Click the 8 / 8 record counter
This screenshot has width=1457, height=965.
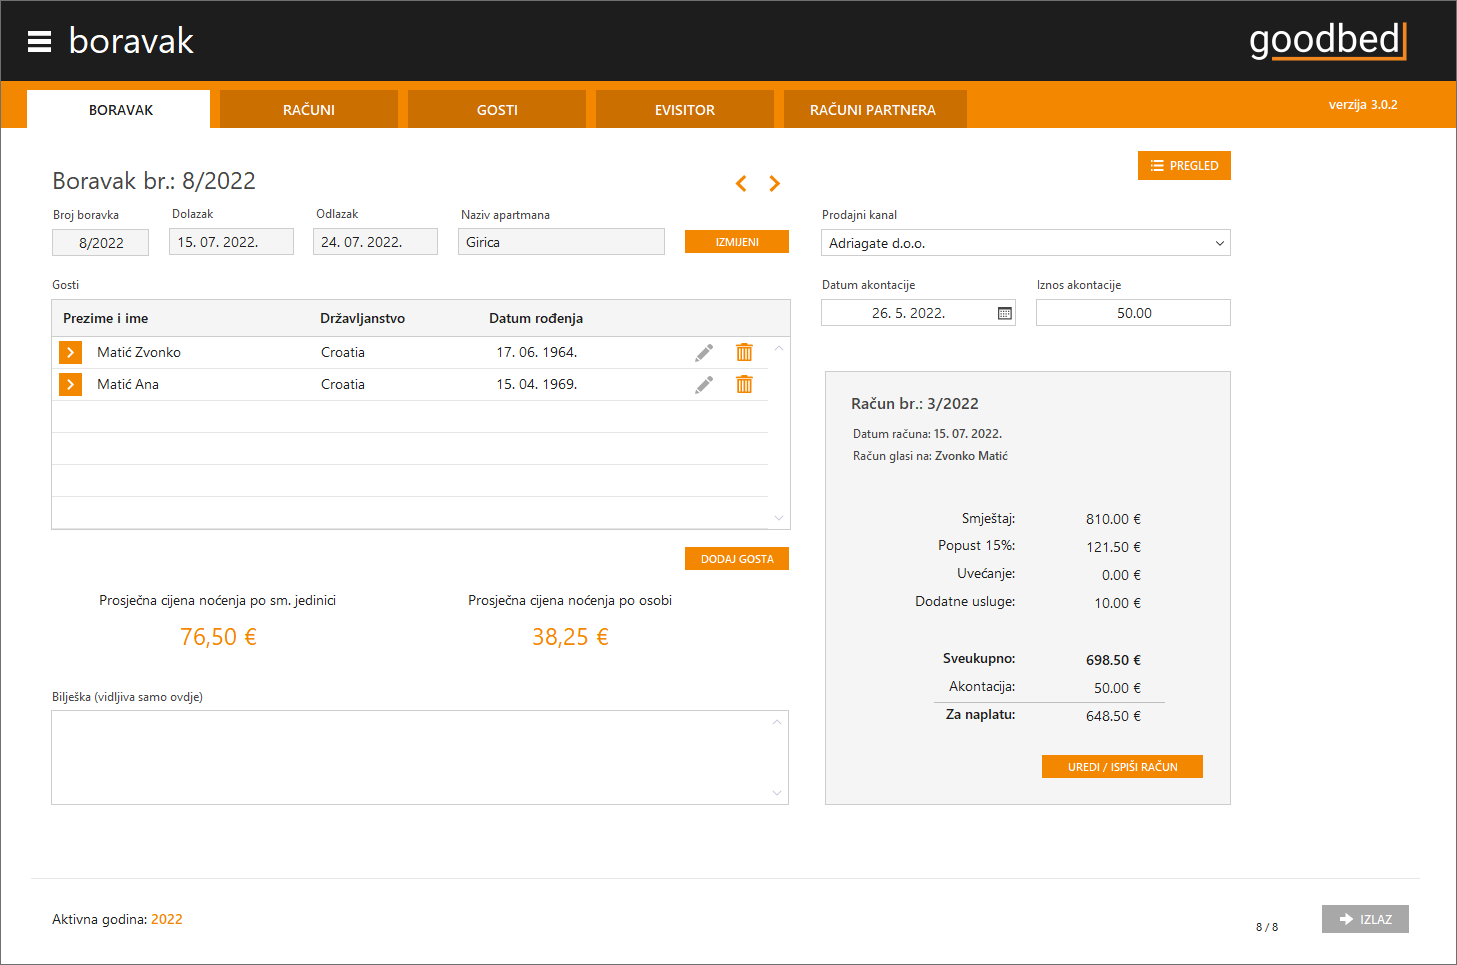coord(1267,927)
